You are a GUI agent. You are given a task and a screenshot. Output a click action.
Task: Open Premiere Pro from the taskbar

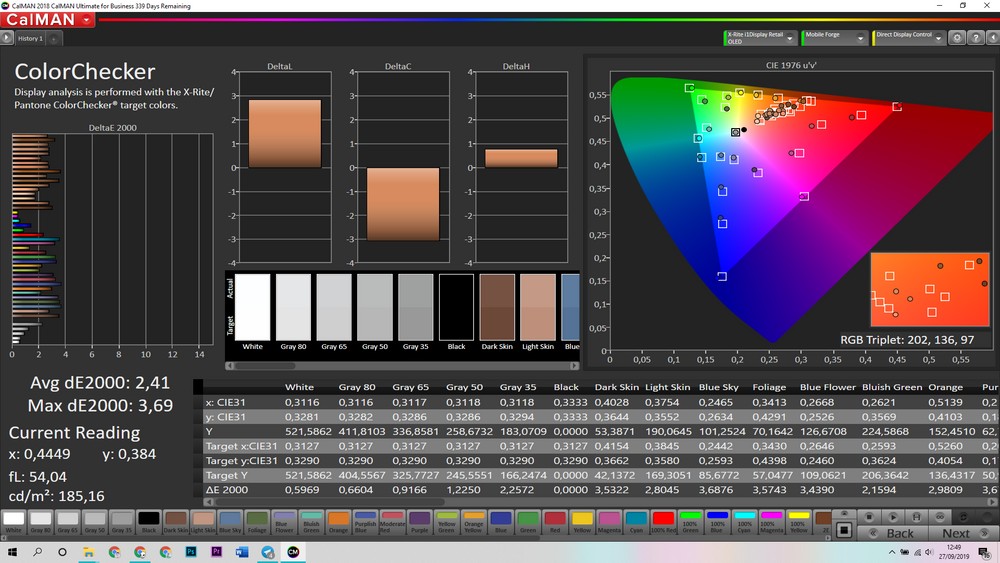[x=216, y=552]
